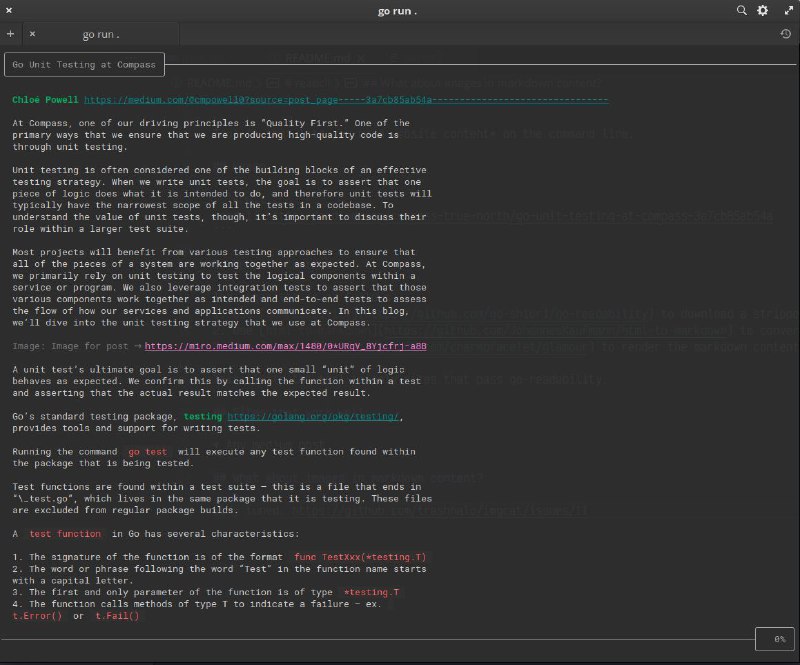Open closed tabs history icon
Viewport: 800px width, 665px height.
(x=786, y=34)
